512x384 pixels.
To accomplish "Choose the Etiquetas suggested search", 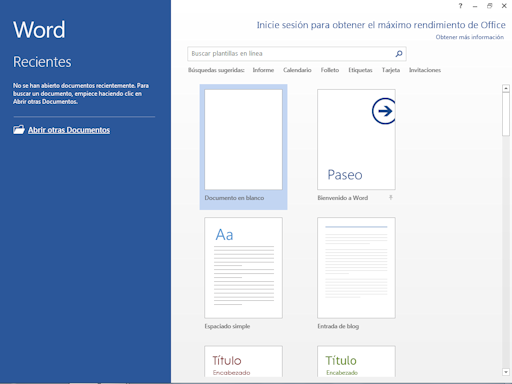I will (360, 70).
